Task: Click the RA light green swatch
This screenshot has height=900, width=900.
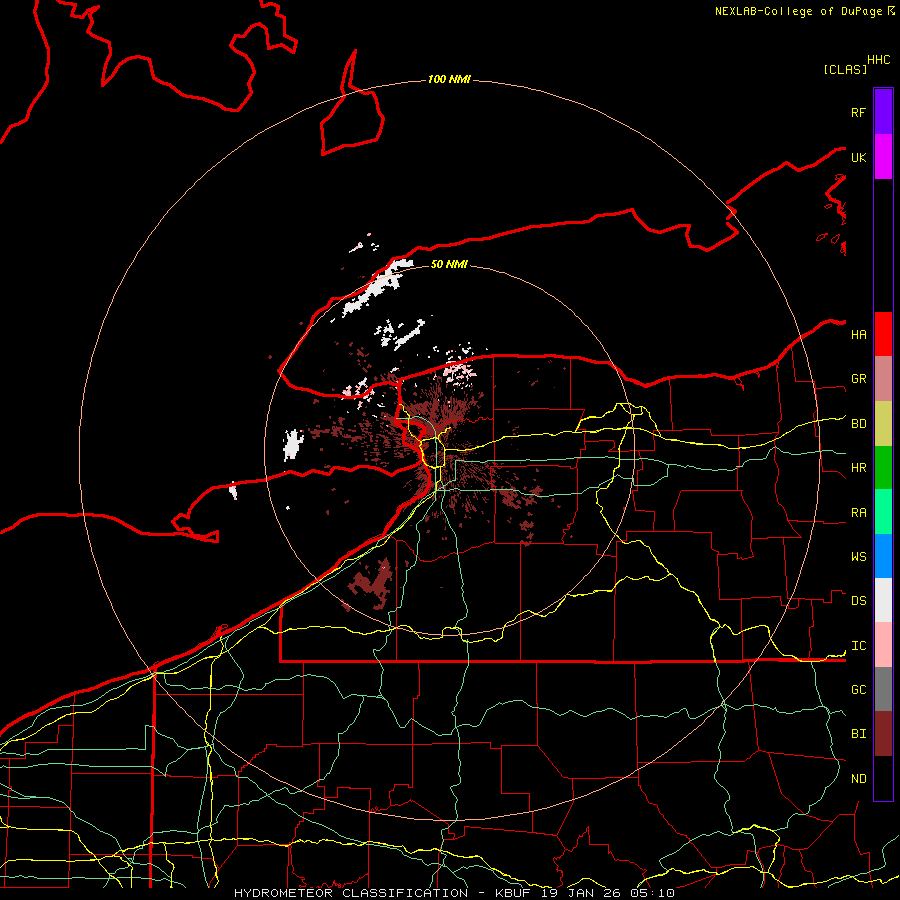Action: coord(883,512)
